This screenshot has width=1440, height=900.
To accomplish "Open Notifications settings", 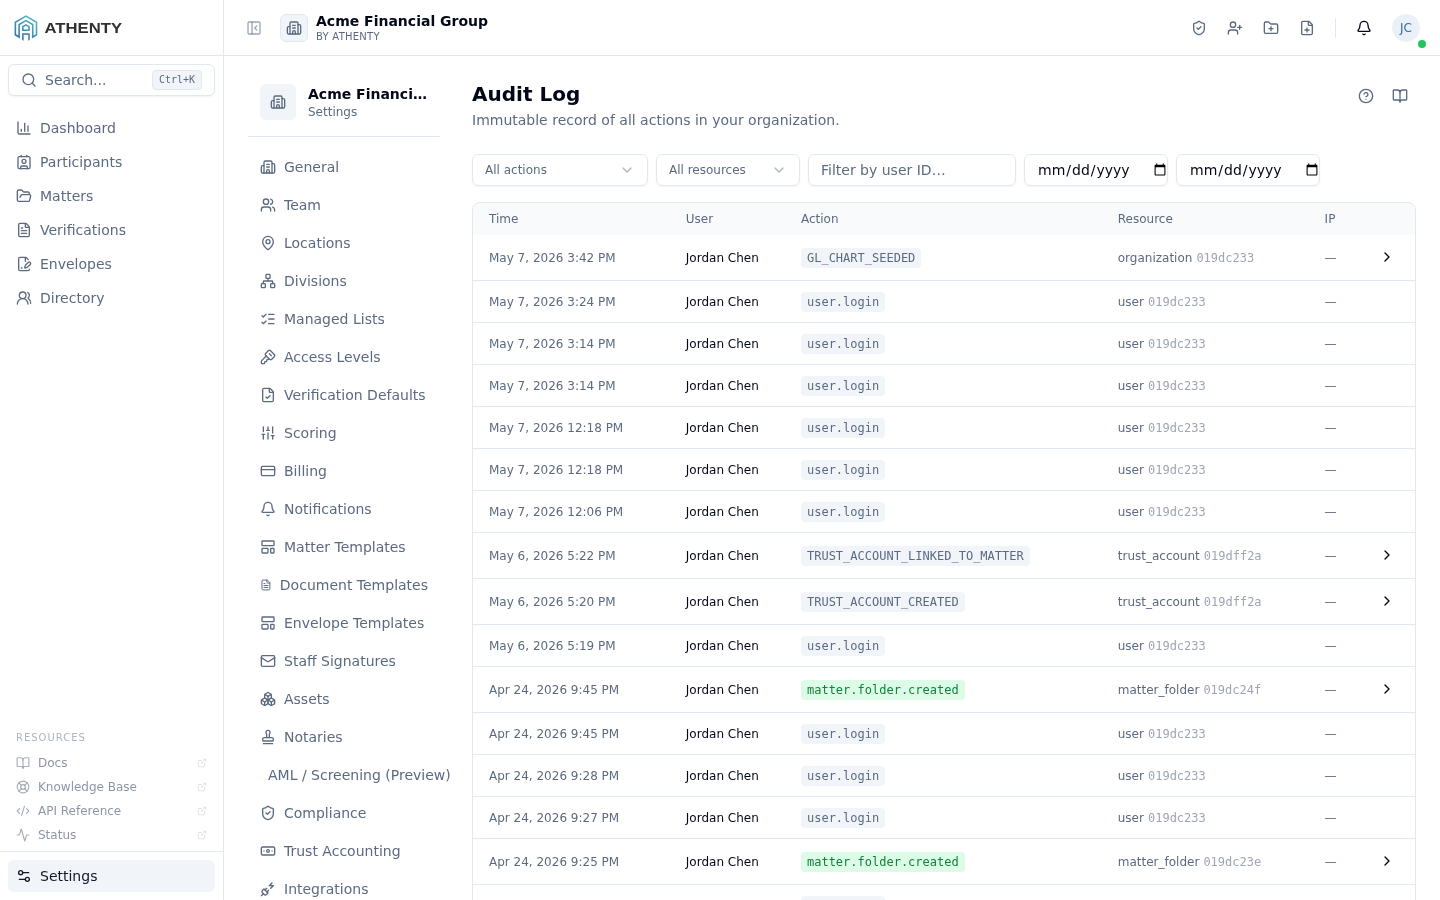I will tap(344, 509).
